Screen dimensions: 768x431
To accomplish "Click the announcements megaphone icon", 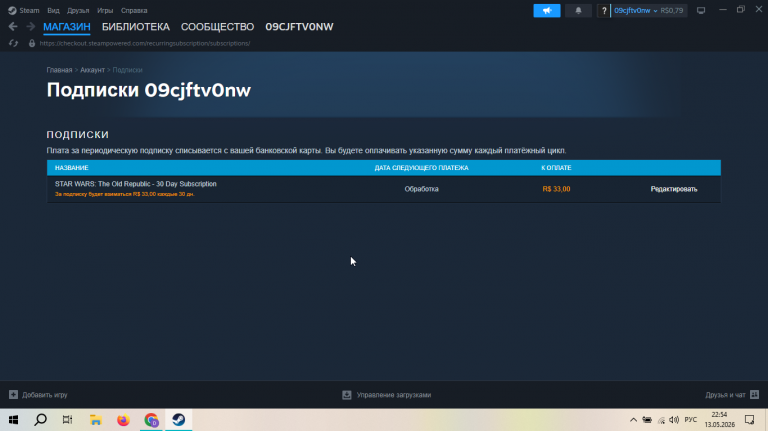I will [547, 10].
